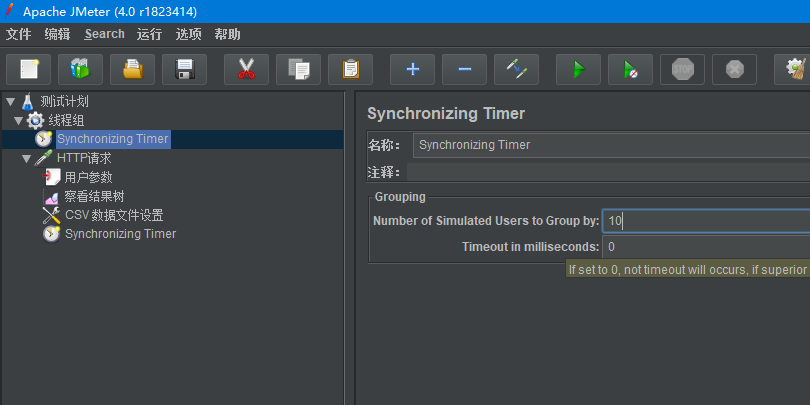This screenshot has width=810, height=405.
Task: Click the highlighted Synchronizing Timer clock icon
Action: click(43, 139)
